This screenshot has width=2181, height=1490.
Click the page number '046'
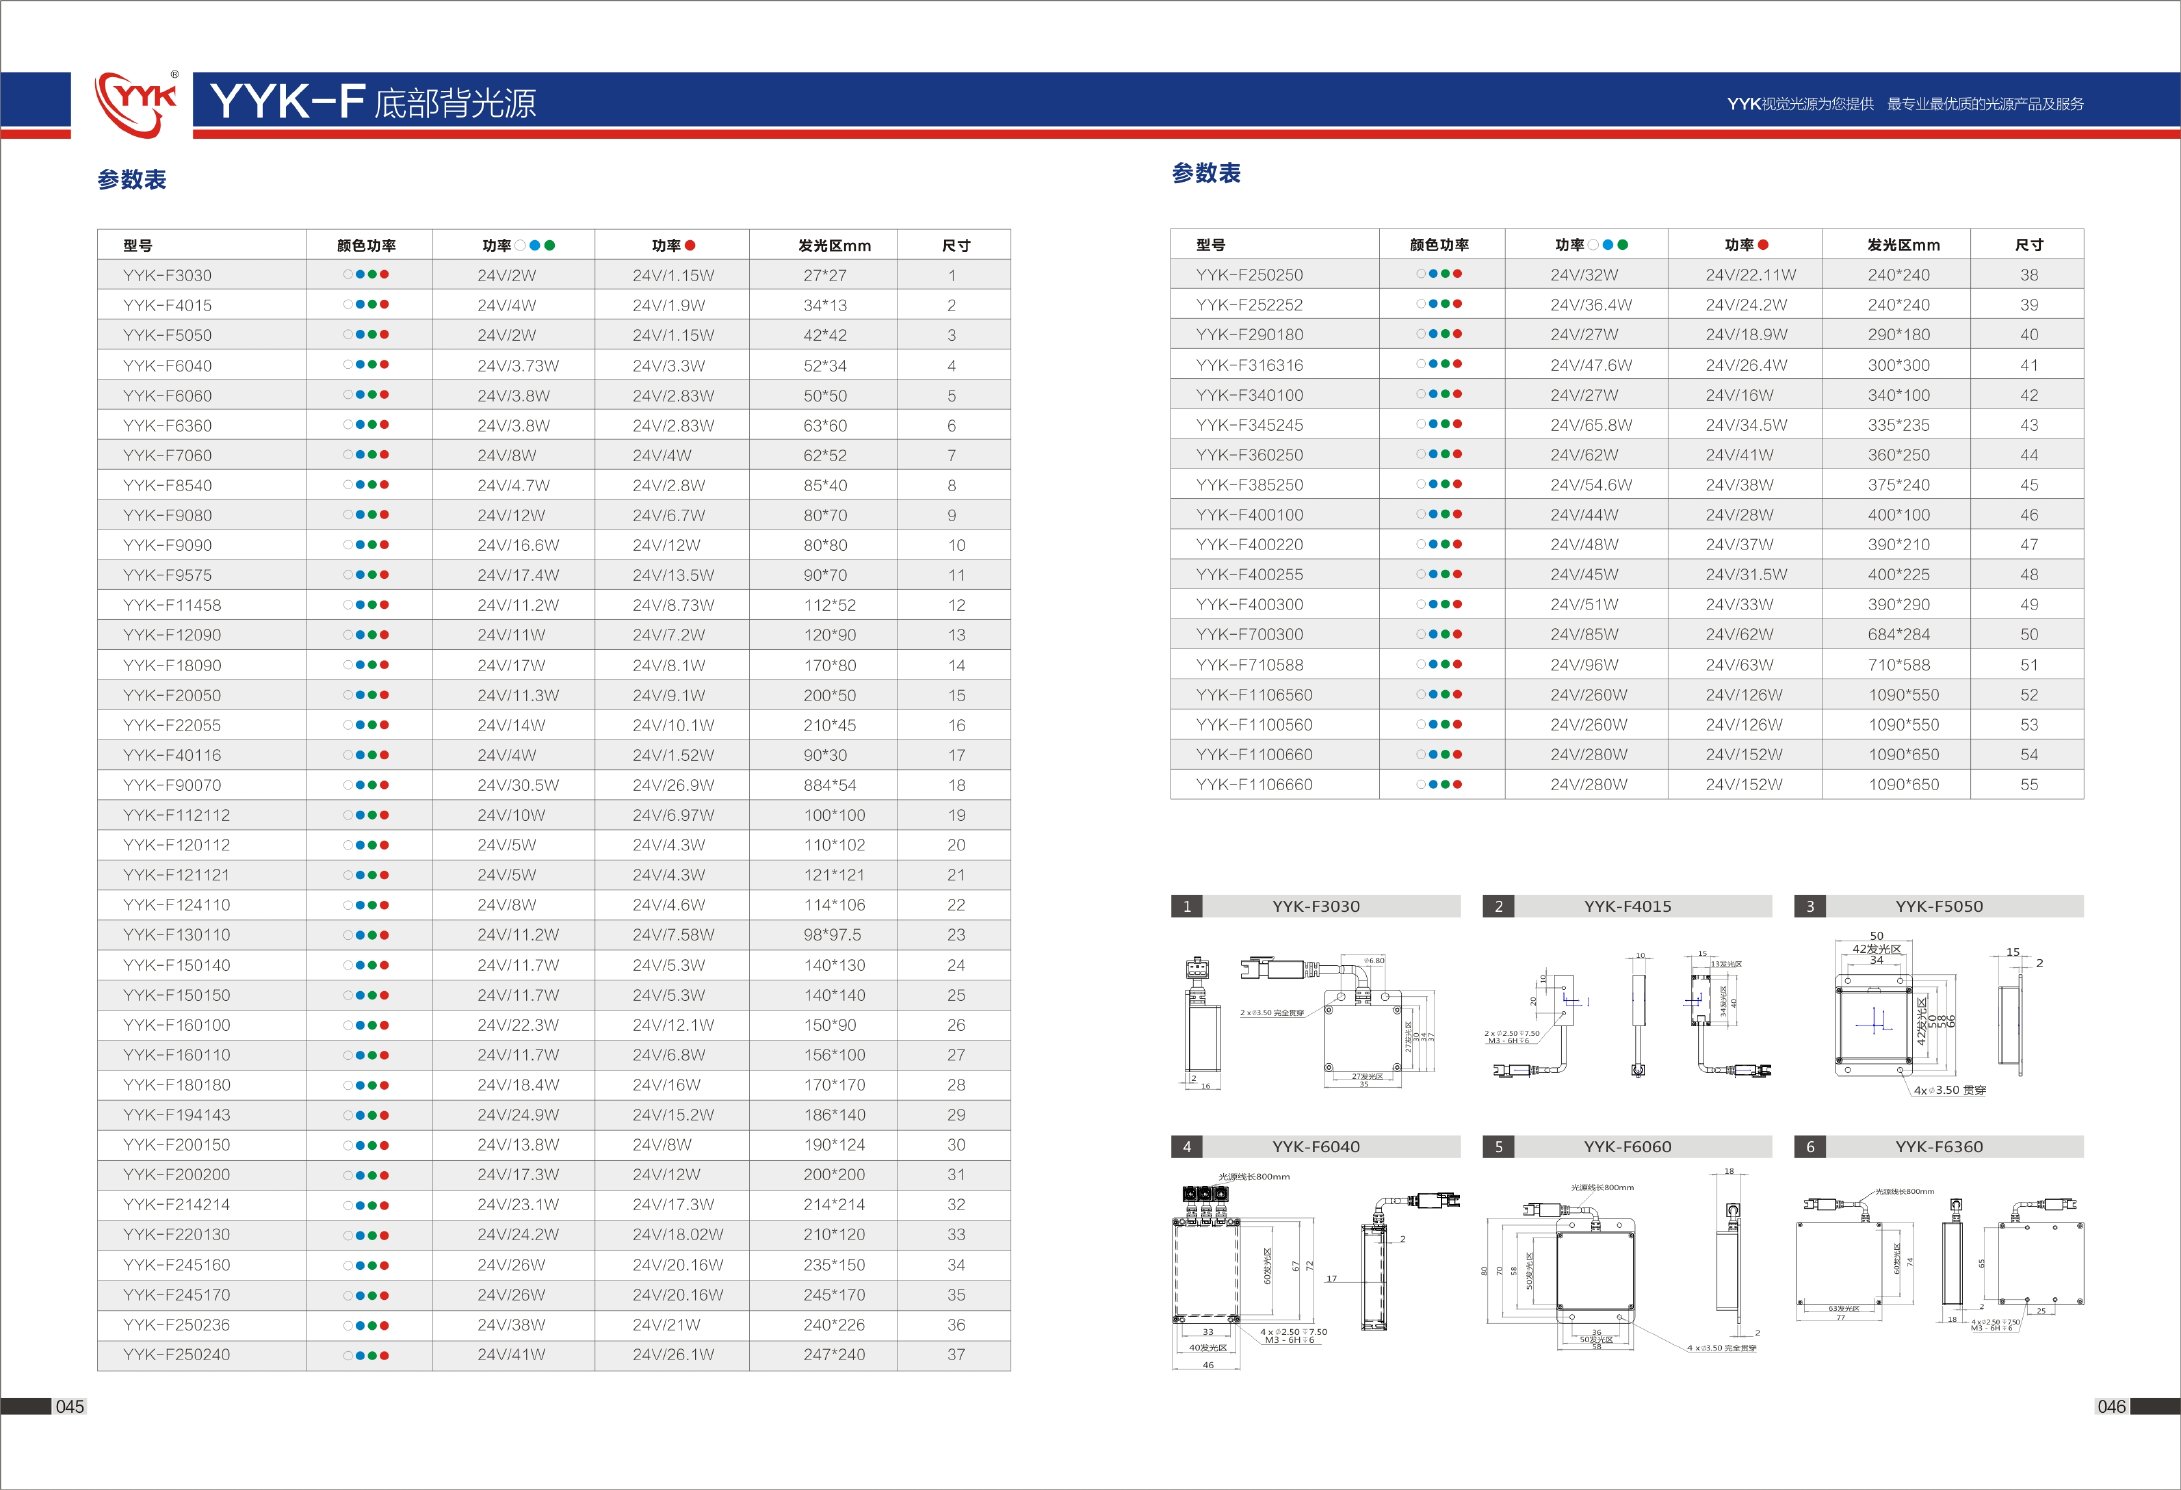2111,1406
